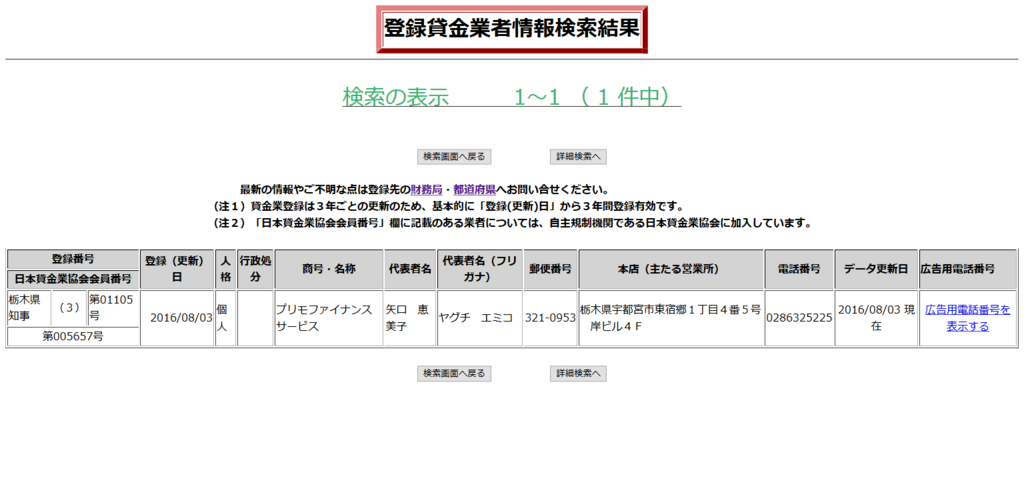Image resolution: width=1024 pixels, height=485 pixels.
Task: Select the 広告用電話番号 column header
Action: pyautogui.click(x=968, y=269)
